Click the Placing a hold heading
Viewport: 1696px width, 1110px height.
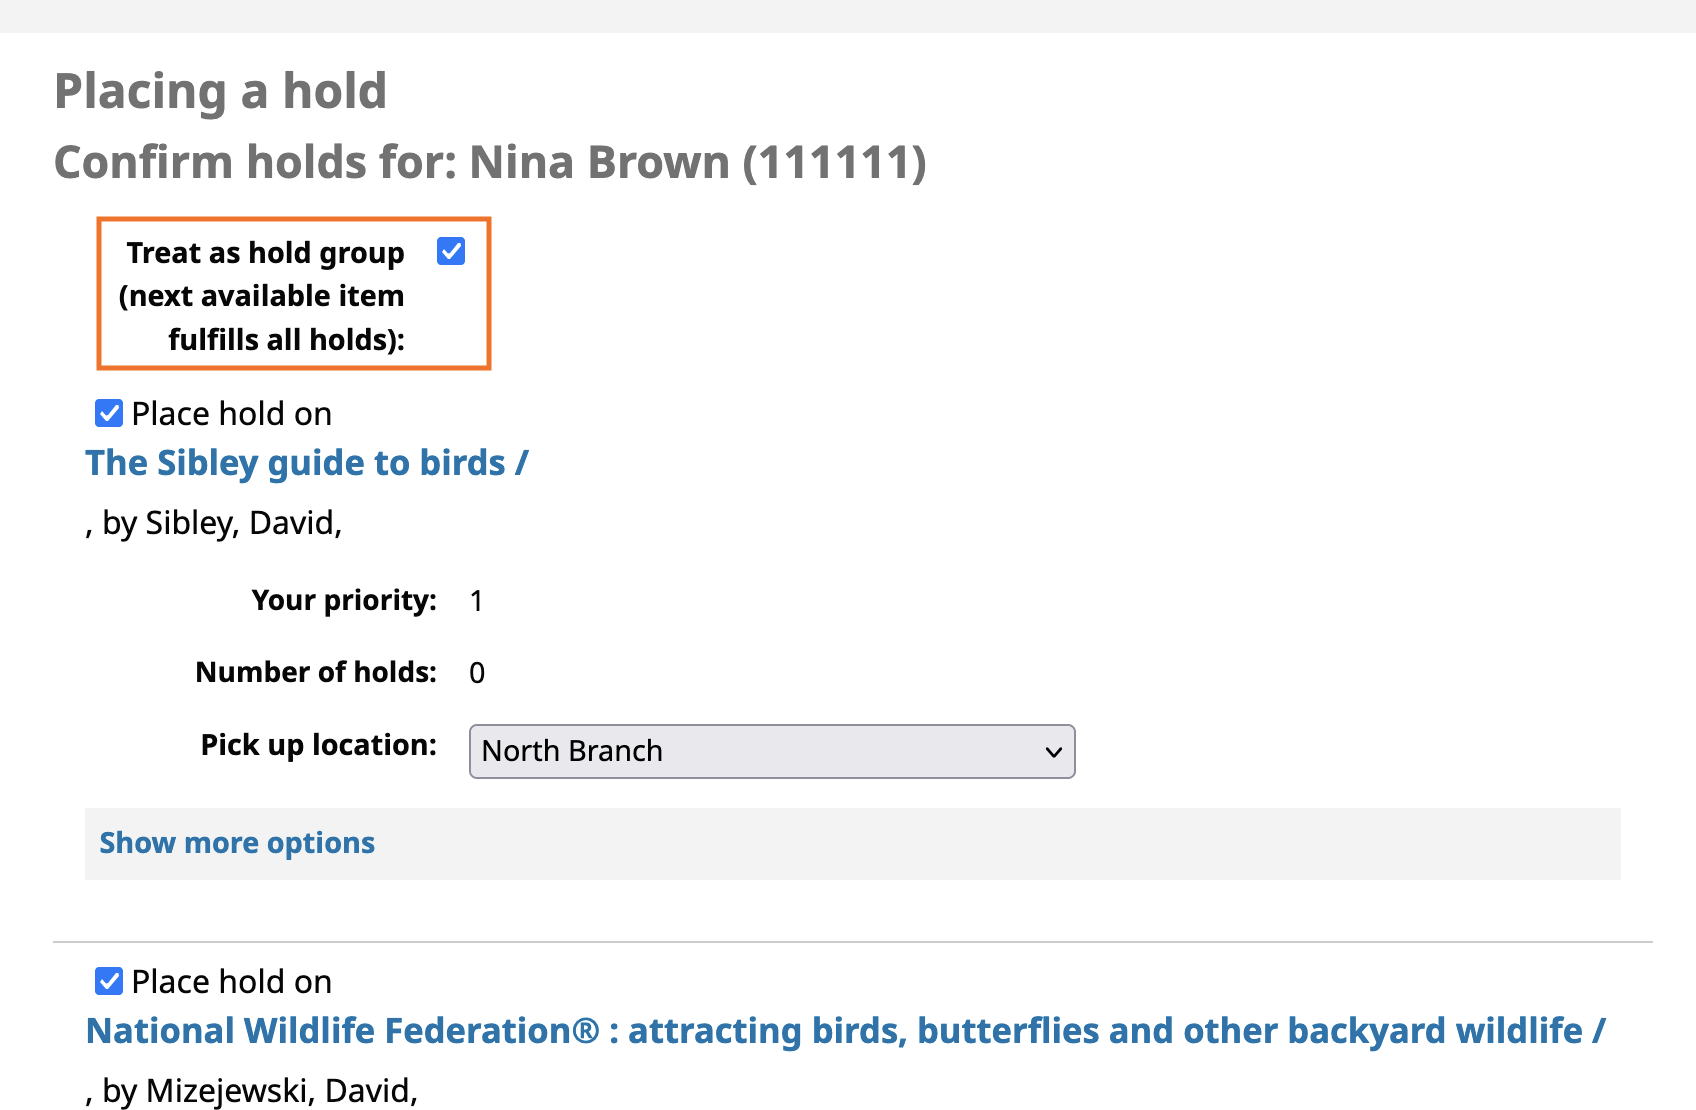(x=220, y=91)
